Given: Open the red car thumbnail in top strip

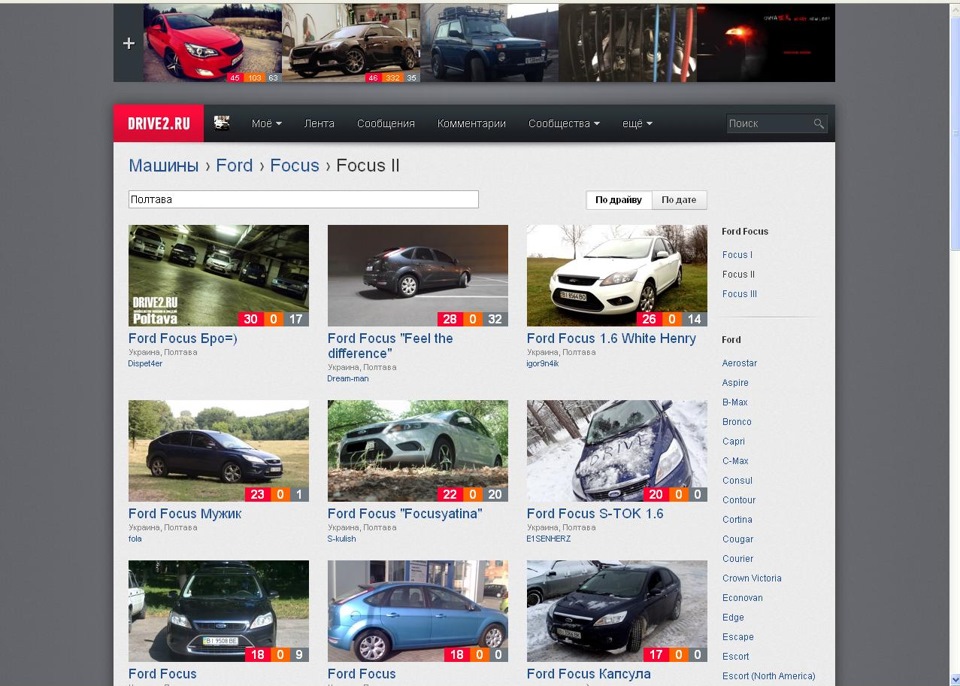Looking at the screenshot, I should [212, 43].
